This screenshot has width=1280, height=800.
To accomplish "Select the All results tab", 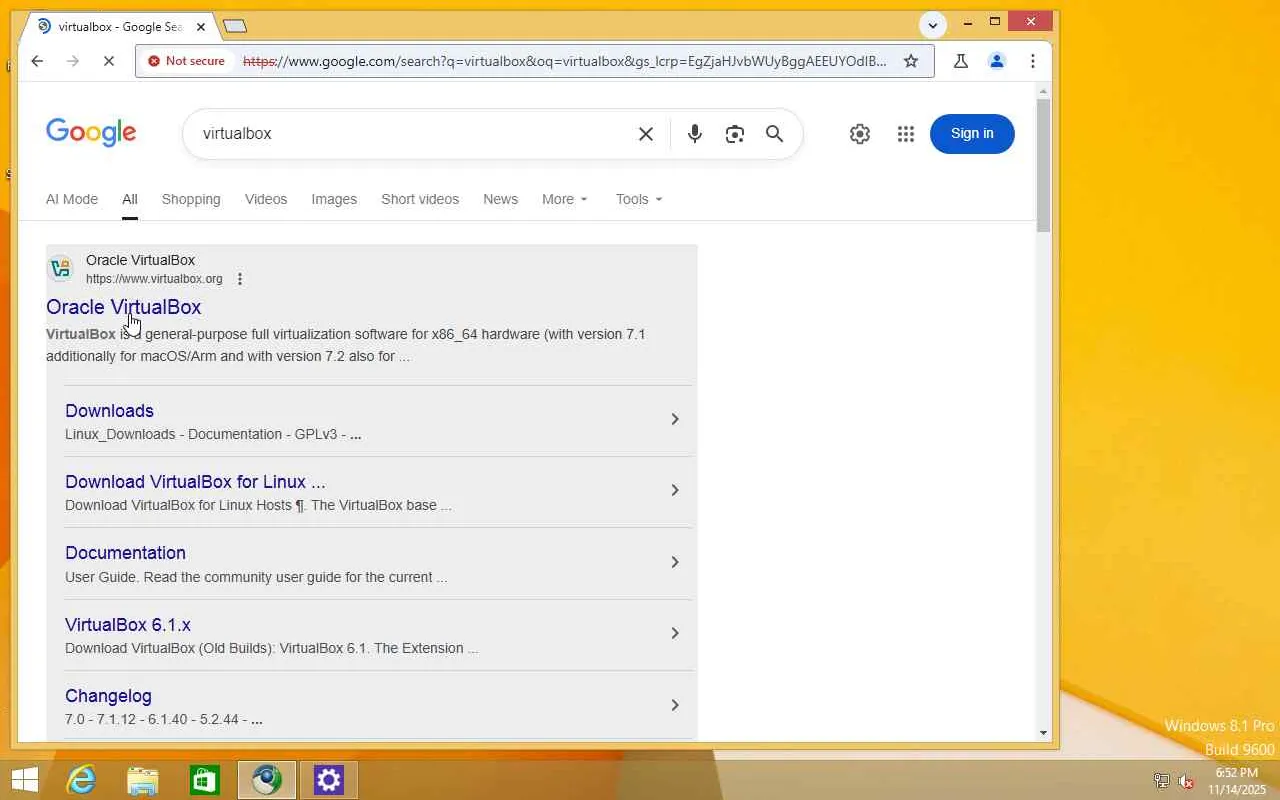I will [130, 199].
